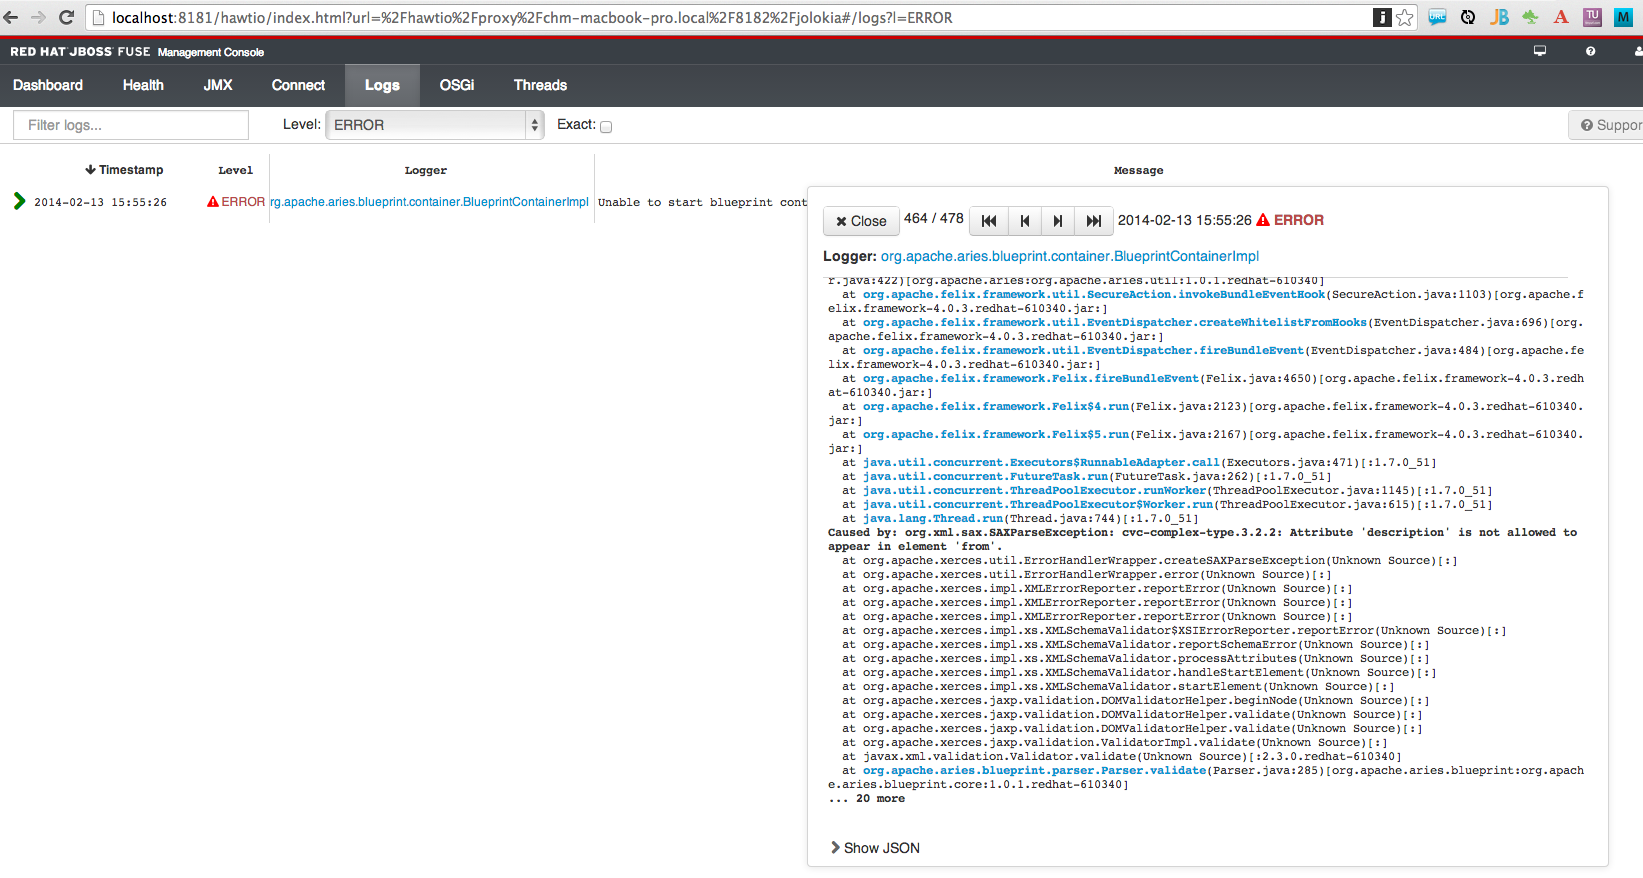Go to the next log entry

pos(1058,221)
